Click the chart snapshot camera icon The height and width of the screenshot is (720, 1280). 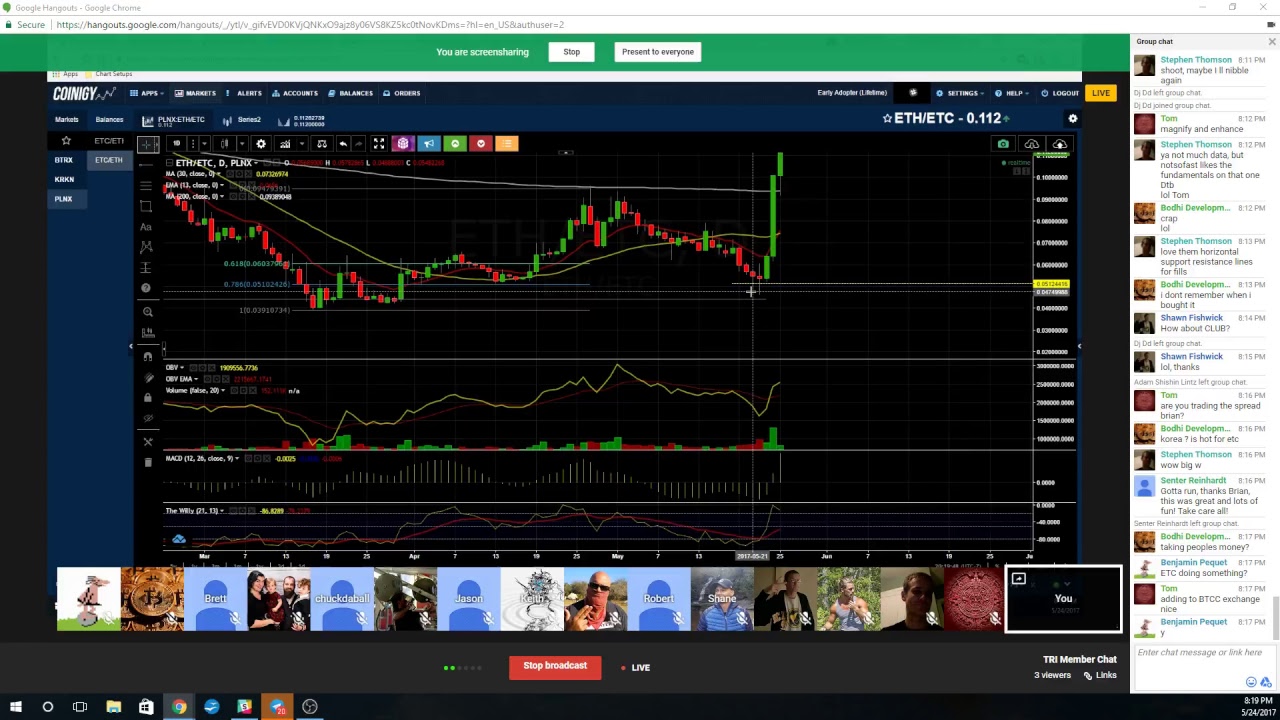tap(1003, 144)
